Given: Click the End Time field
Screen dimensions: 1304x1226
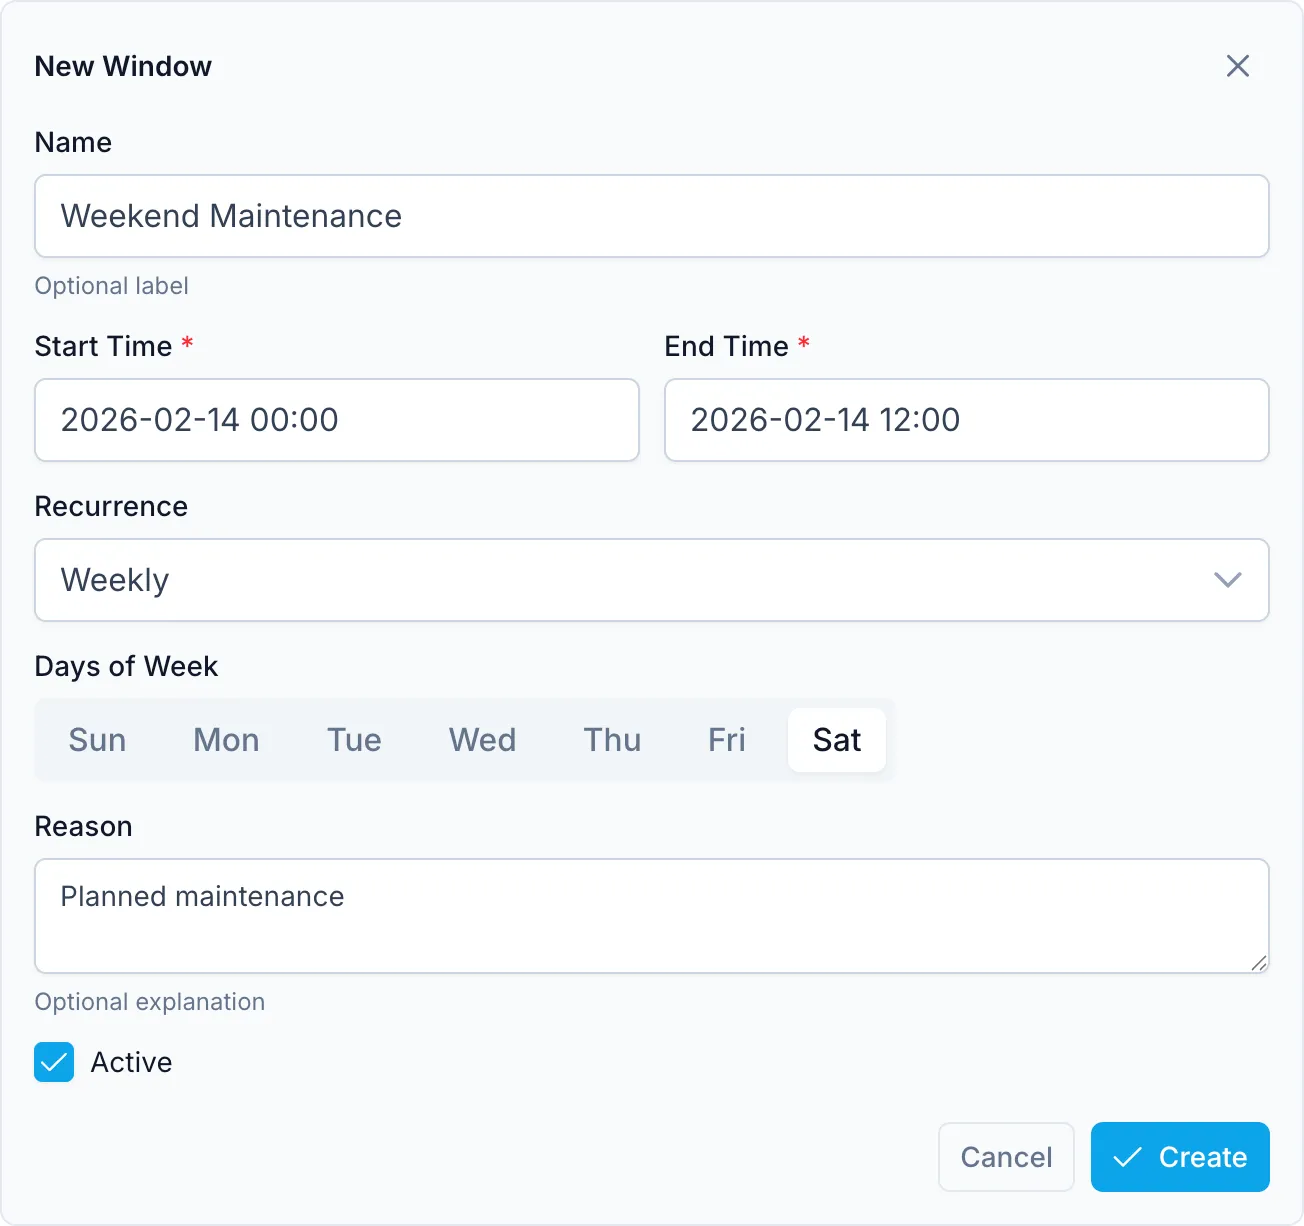Looking at the screenshot, I should click(967, 420).
